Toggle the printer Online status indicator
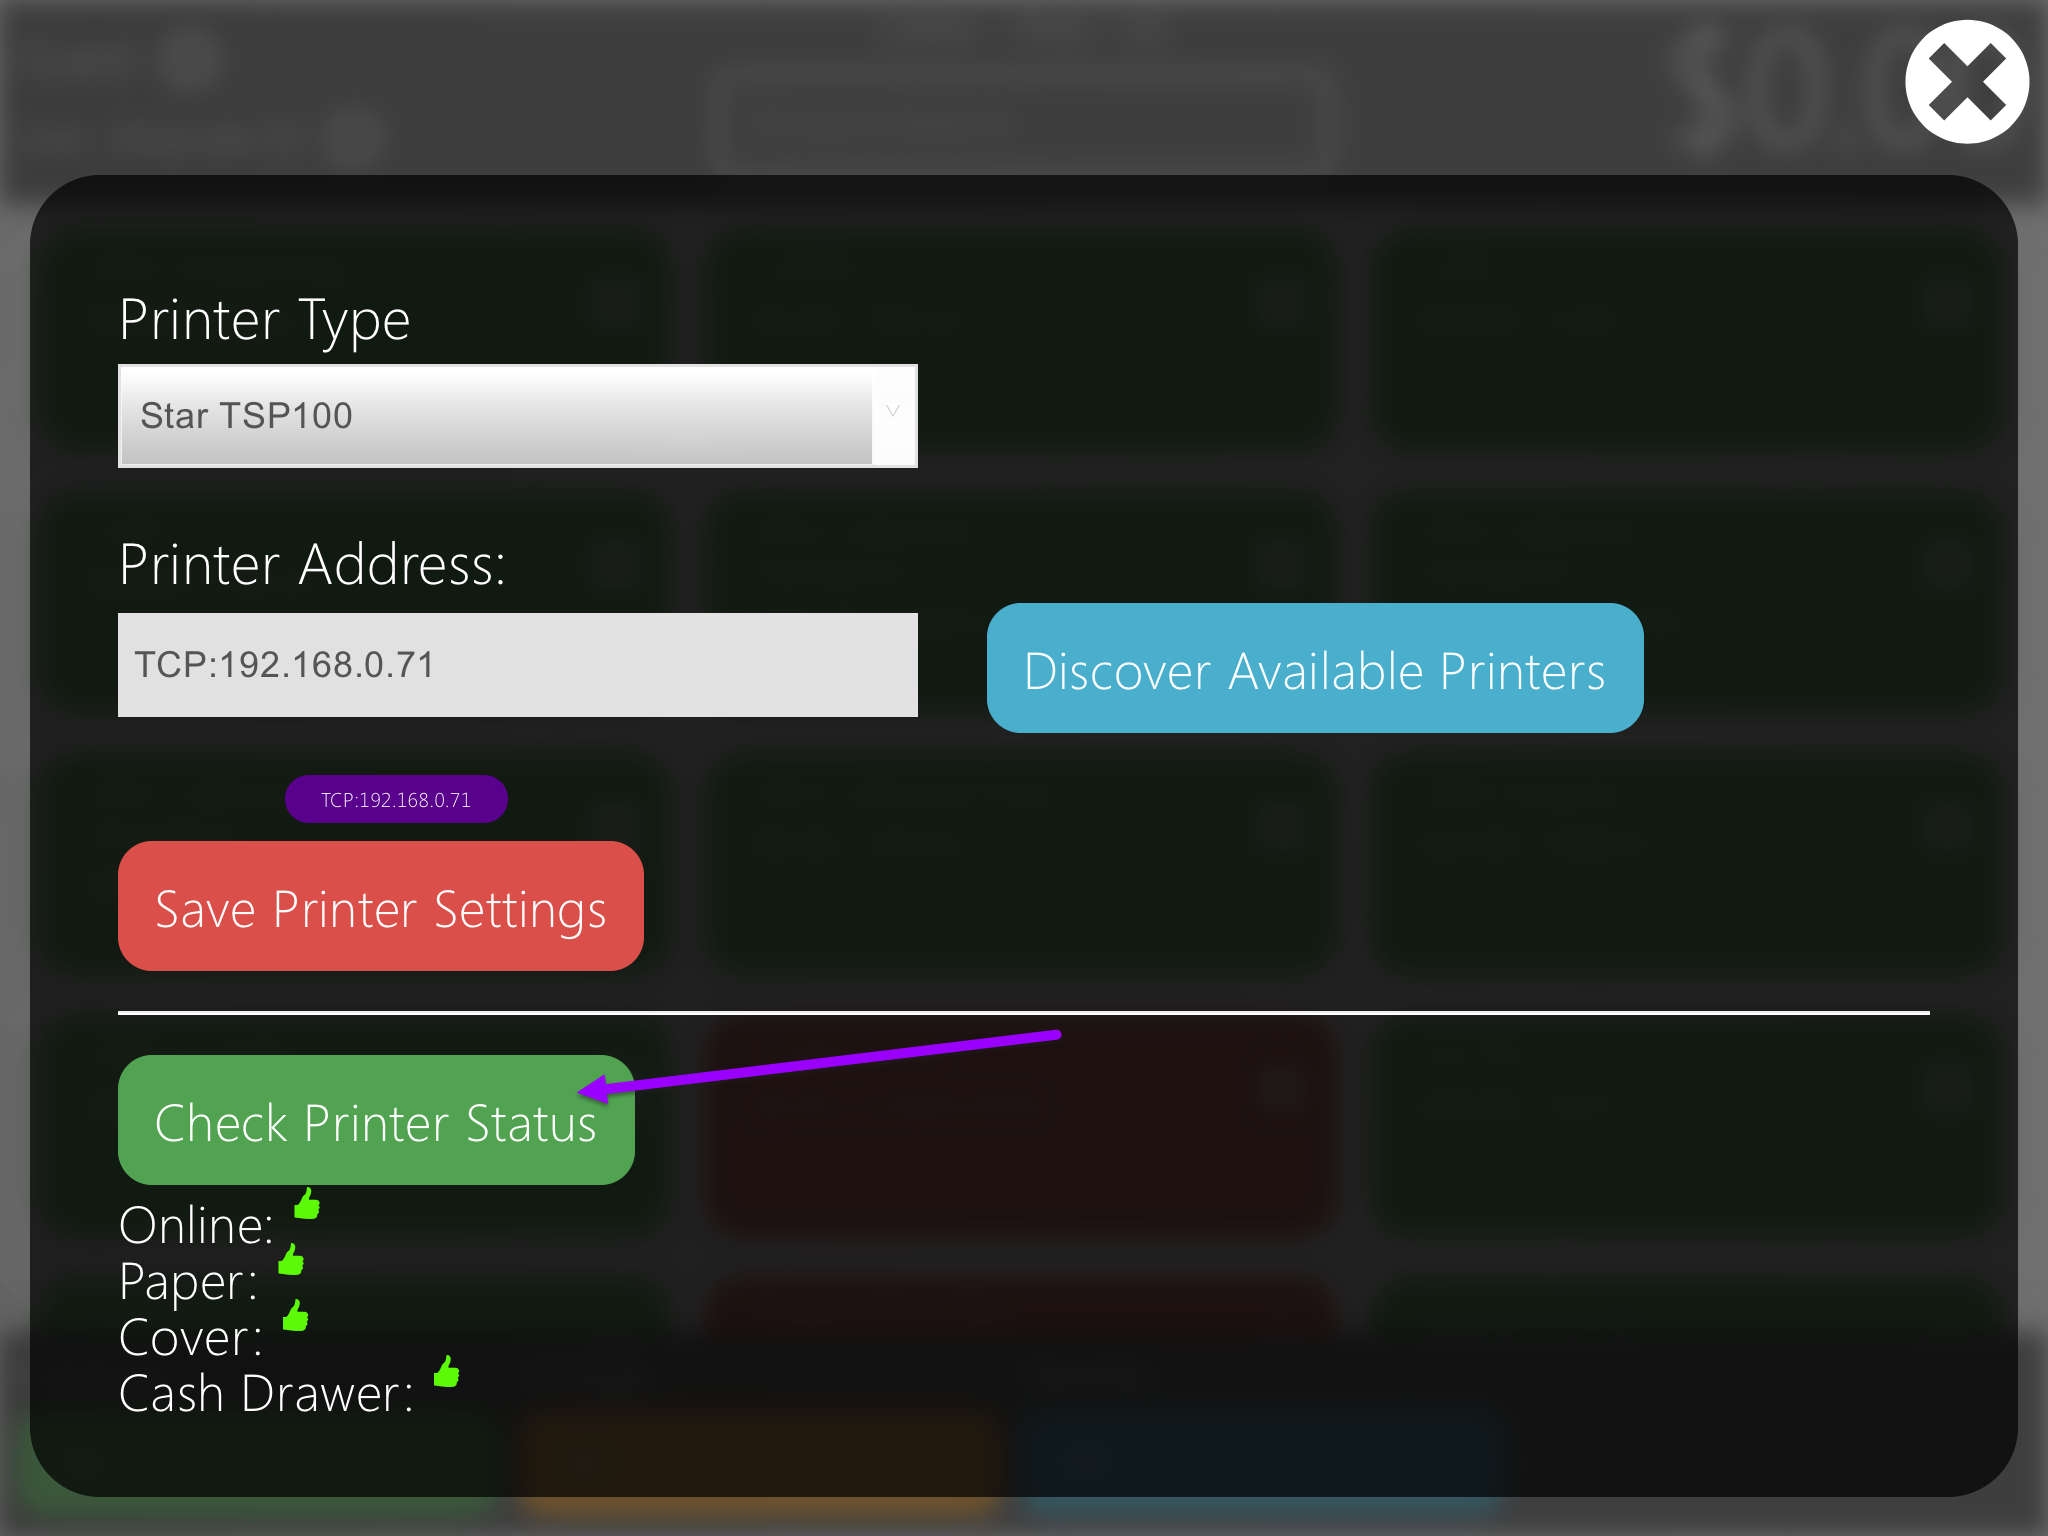 click(x=307, y=1206)
